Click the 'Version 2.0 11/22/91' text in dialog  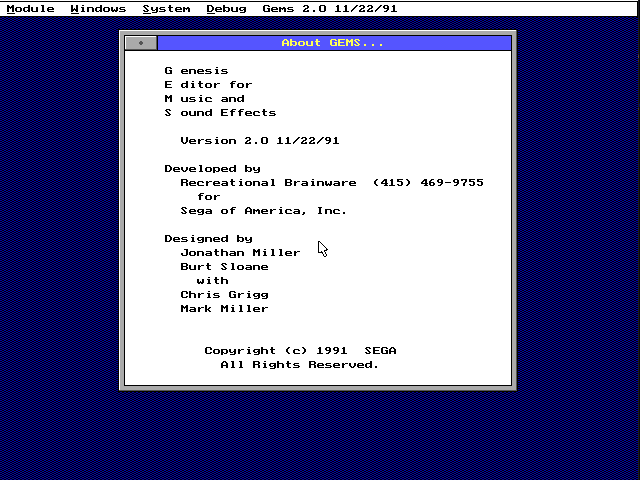(260, 140)
